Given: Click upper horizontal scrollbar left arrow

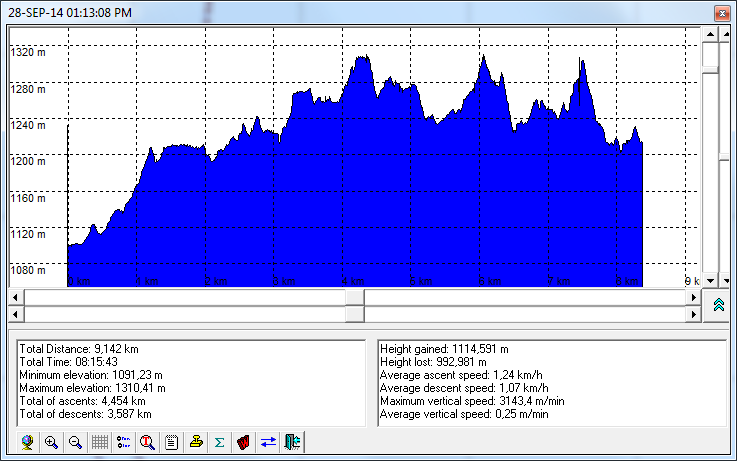Looking at the screenshot, I should [x=15, y=297].
